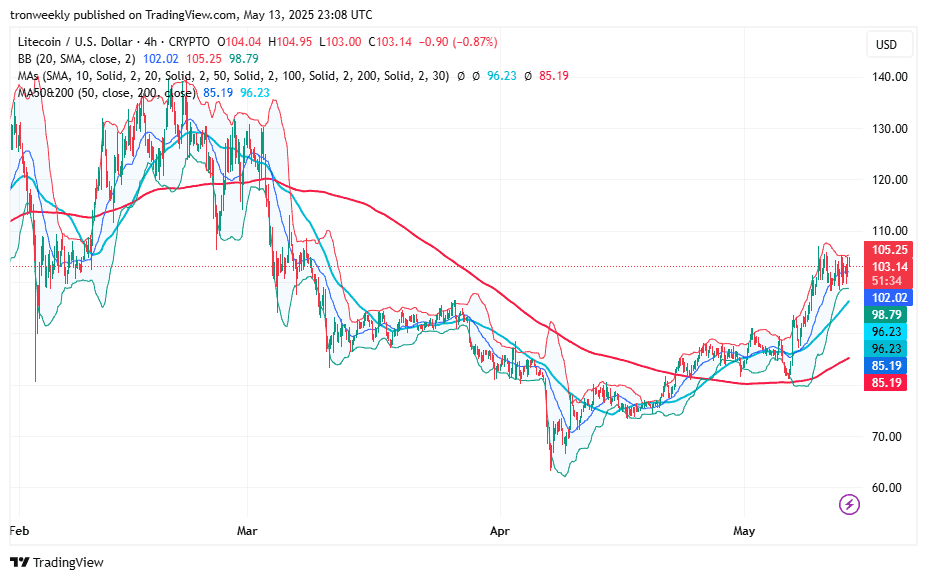The image size is (927, 580).
Task: Click the 110.00 price axis value
Action: click(x=889, y=231)
